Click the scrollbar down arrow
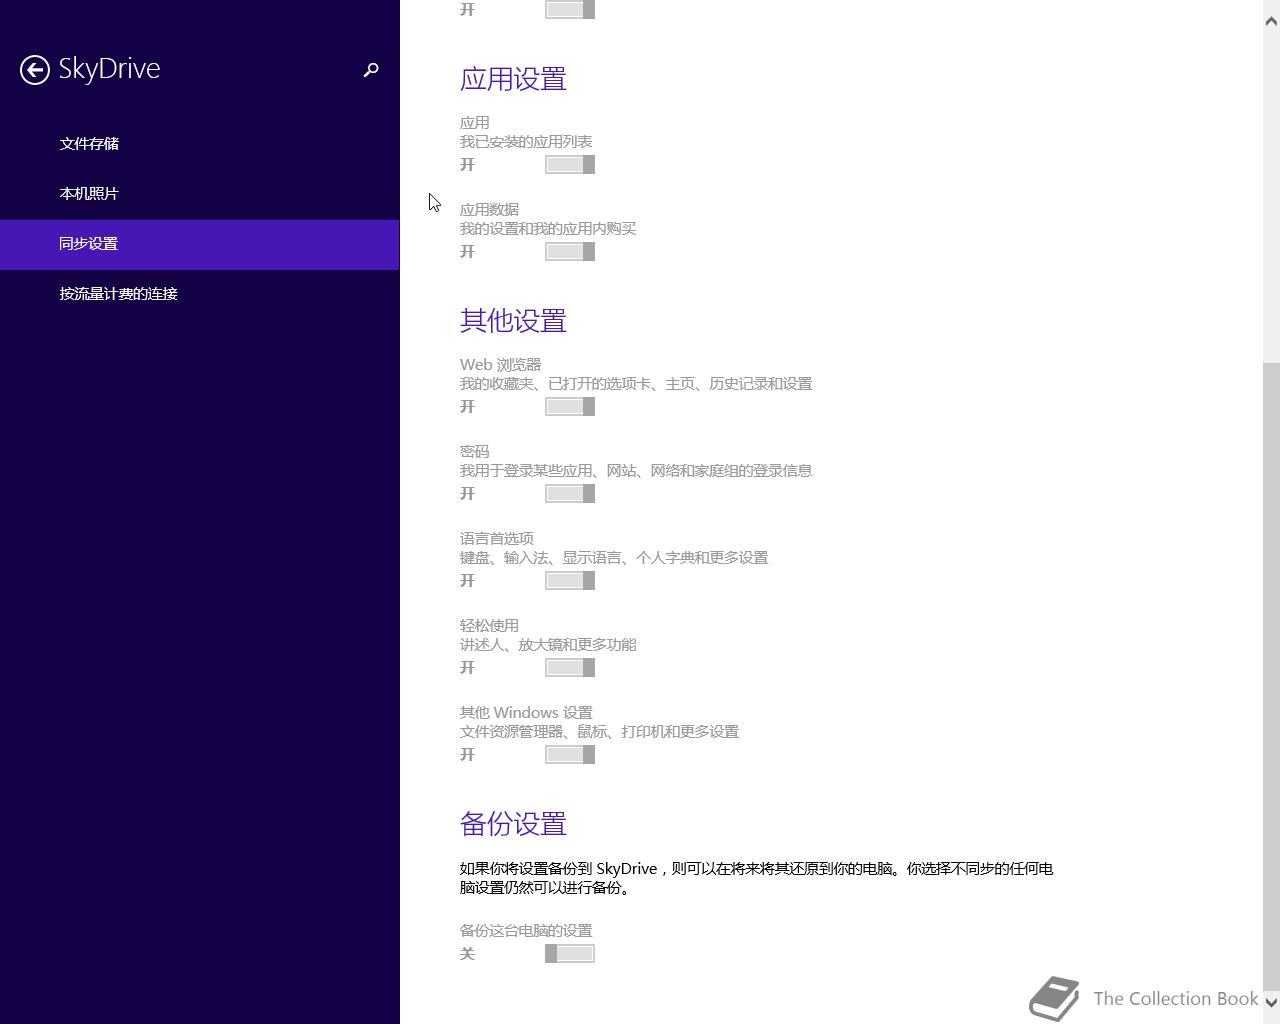Viewport: 1280px width, 1024px height. [1272, 1001]
